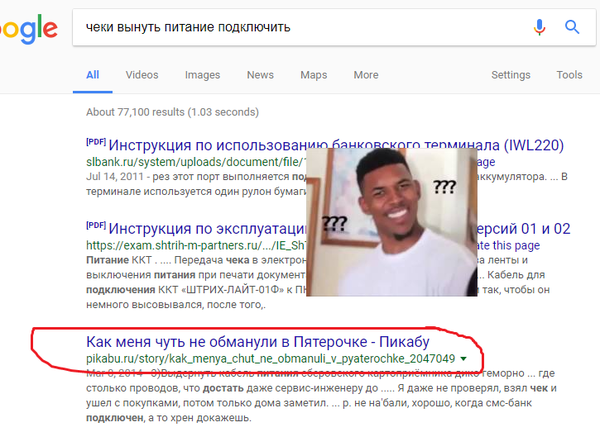This screenshot has width=600, height=432.
Task: Select the All results tab
Action: 93,75
